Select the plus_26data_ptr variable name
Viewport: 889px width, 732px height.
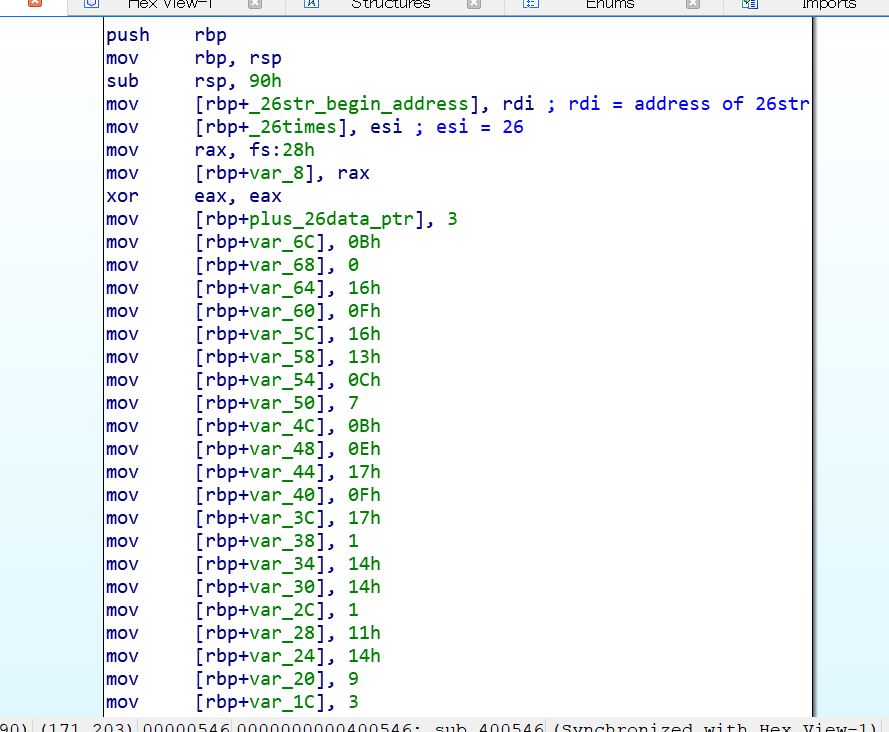pyautogui.click(x=331, y=219)
